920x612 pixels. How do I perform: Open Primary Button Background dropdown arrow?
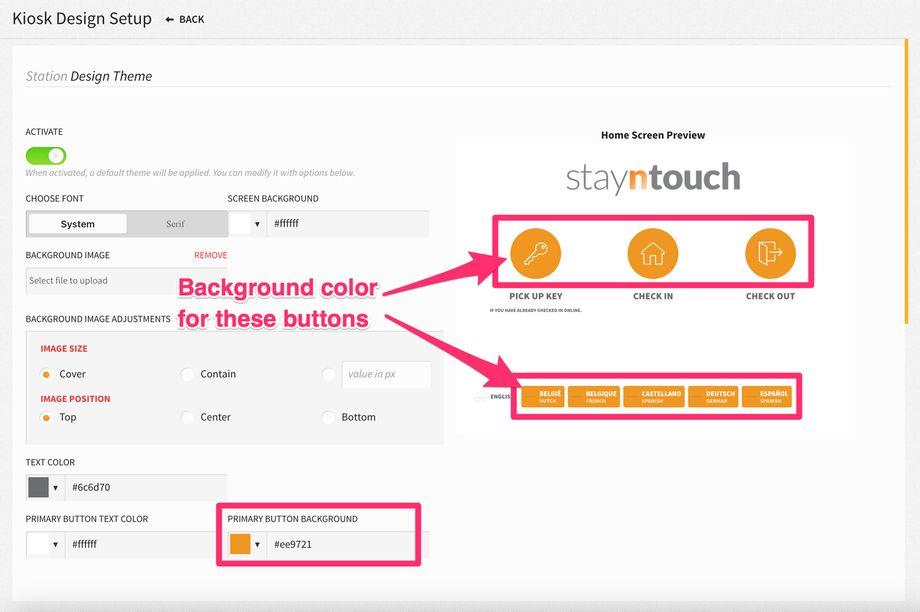(x=257, y=545)
